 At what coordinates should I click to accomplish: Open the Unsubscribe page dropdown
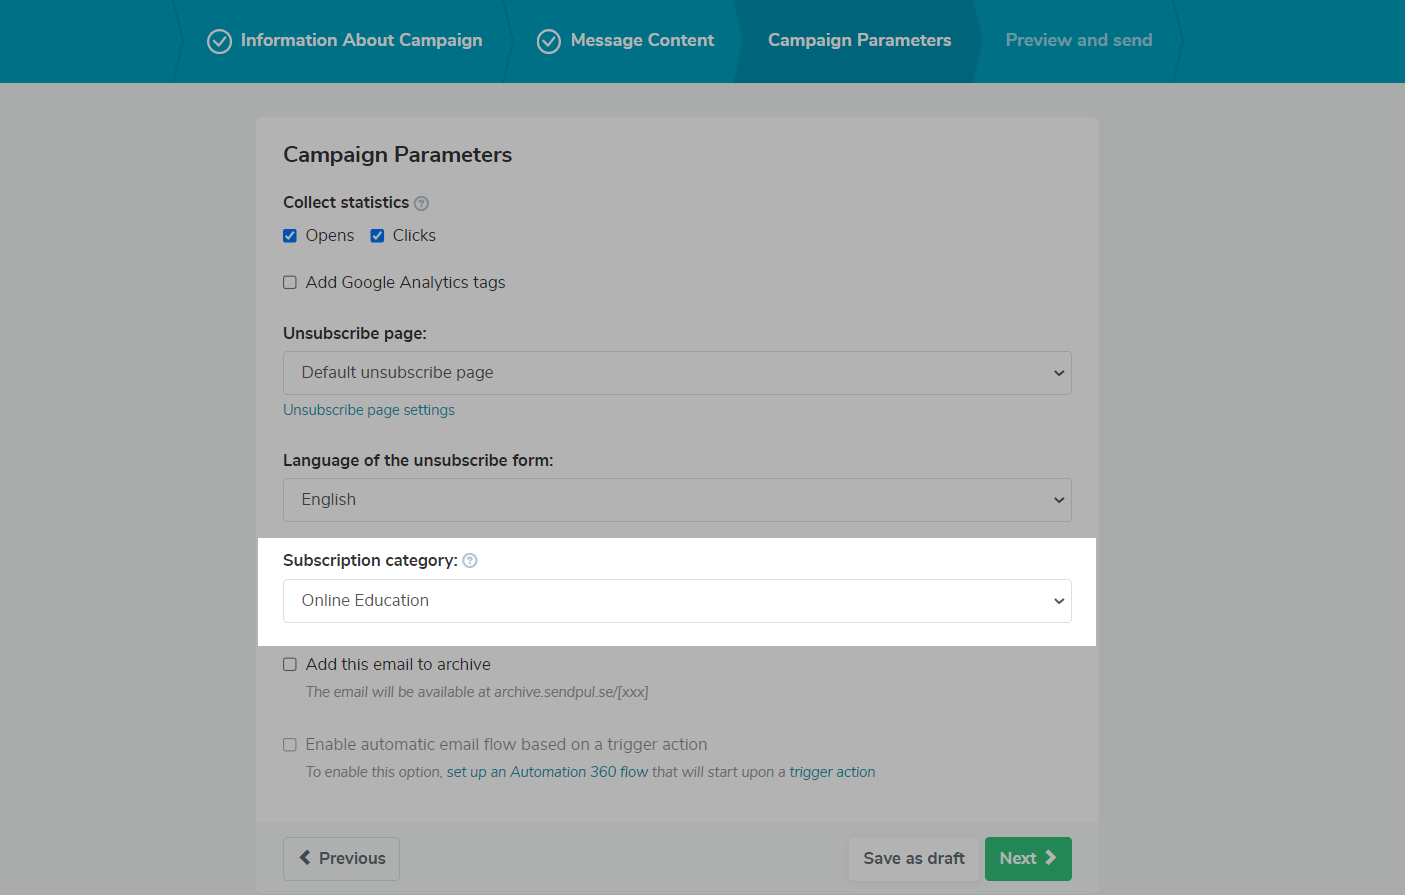pyautogui.click(x=677, y=373)
